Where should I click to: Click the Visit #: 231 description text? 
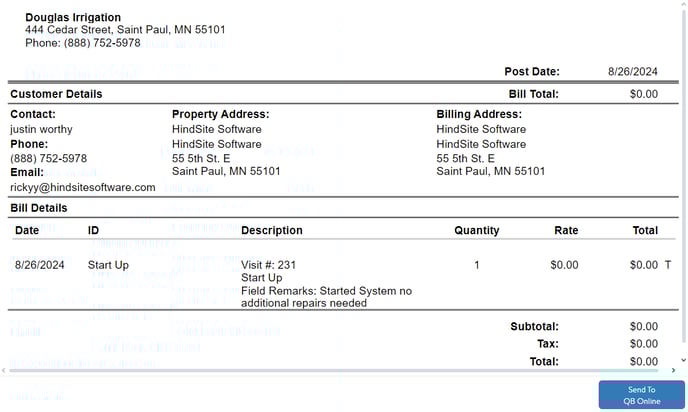[x=269, y=265]
